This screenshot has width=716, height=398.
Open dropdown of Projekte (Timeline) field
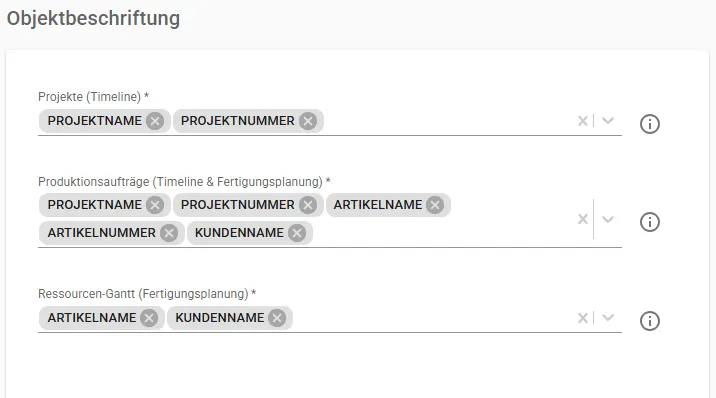pos(608,121)
